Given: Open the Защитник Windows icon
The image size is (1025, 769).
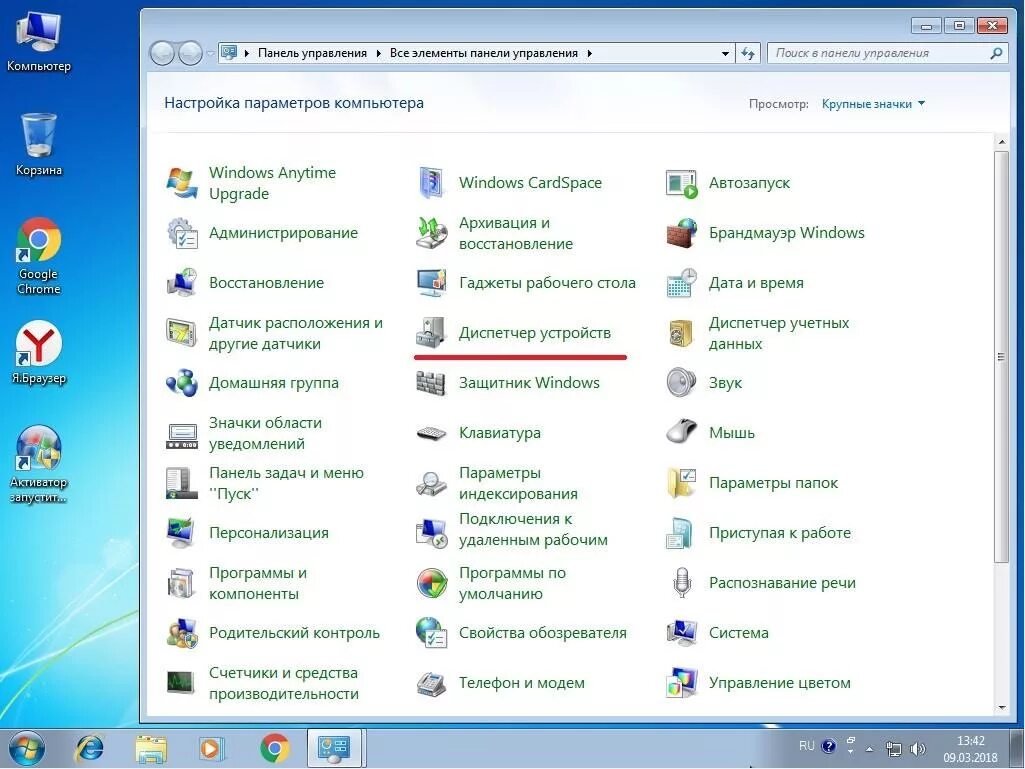Looking at the screenshot, I should click(x=431, y=383).
